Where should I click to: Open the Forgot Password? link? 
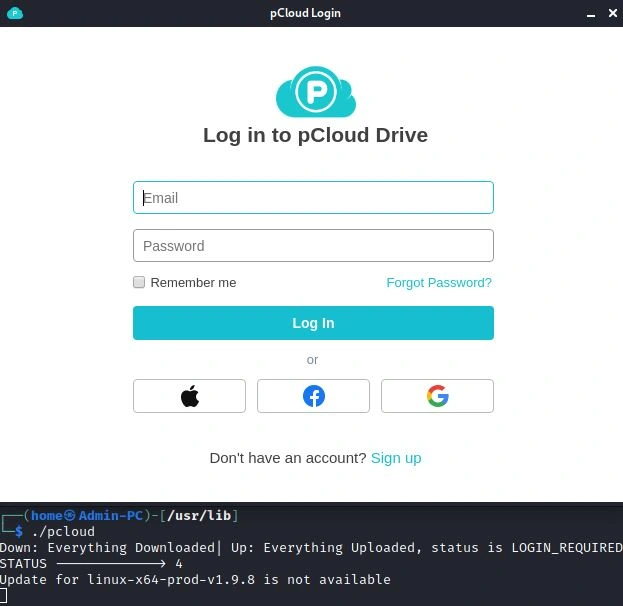[x=439, y=283]
